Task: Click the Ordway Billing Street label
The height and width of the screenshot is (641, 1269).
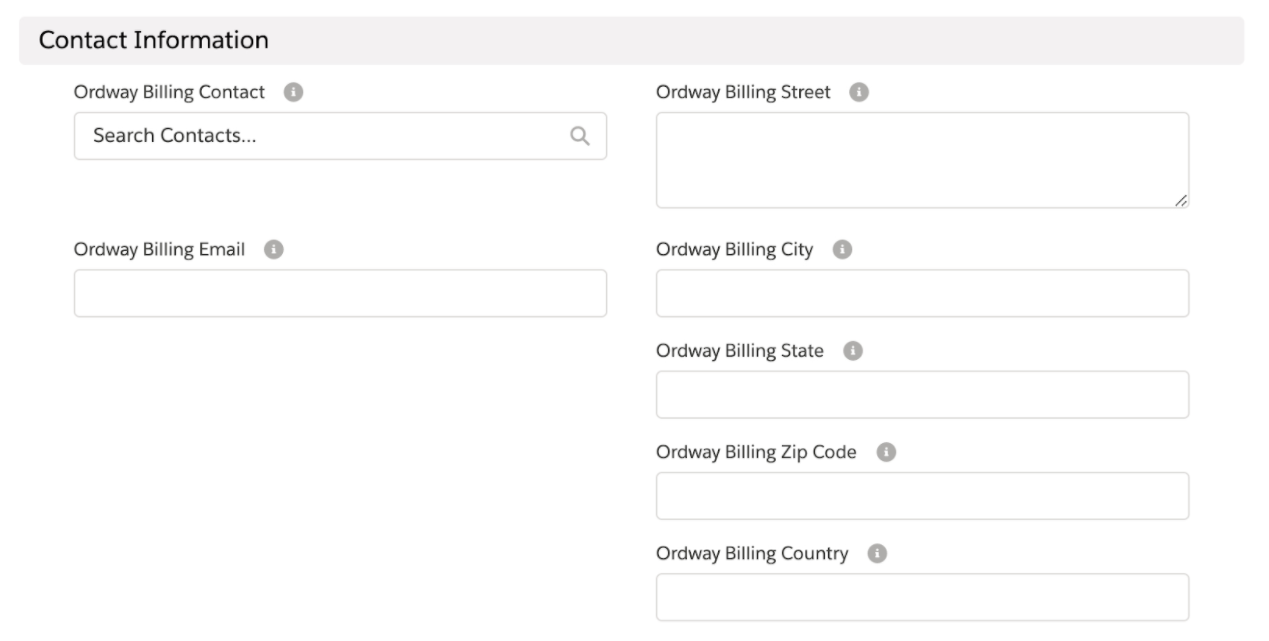Action: click(x=743, y=92)
